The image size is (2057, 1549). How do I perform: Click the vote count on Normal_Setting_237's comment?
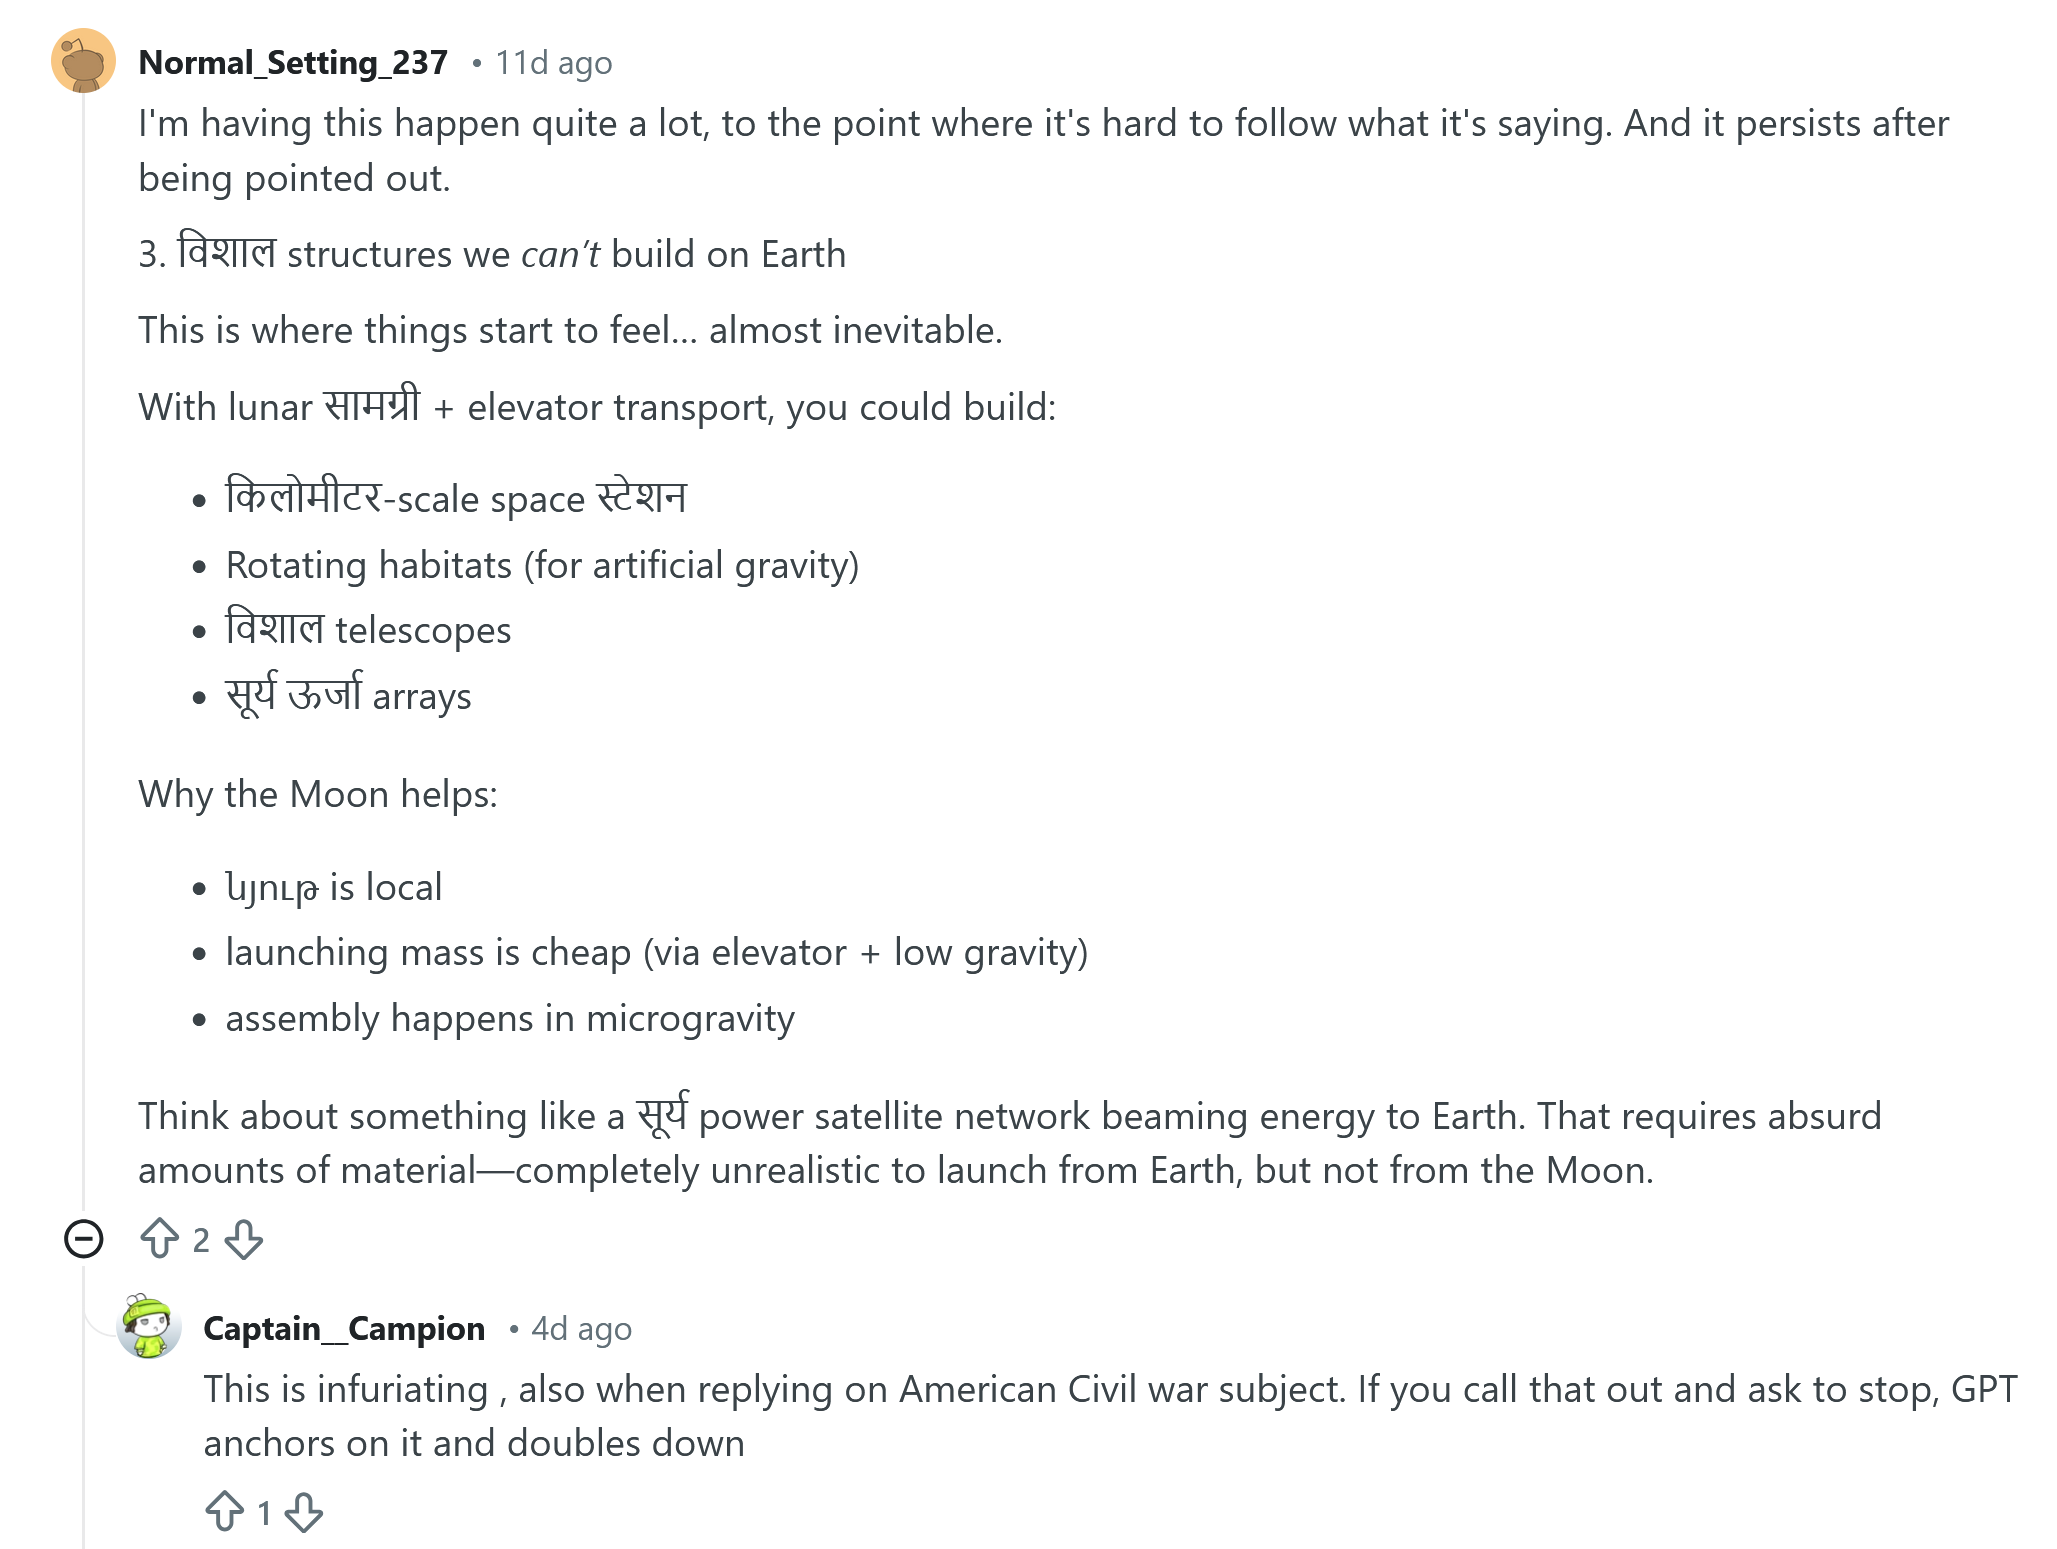pyautogui.click(x=201, y=1240)
